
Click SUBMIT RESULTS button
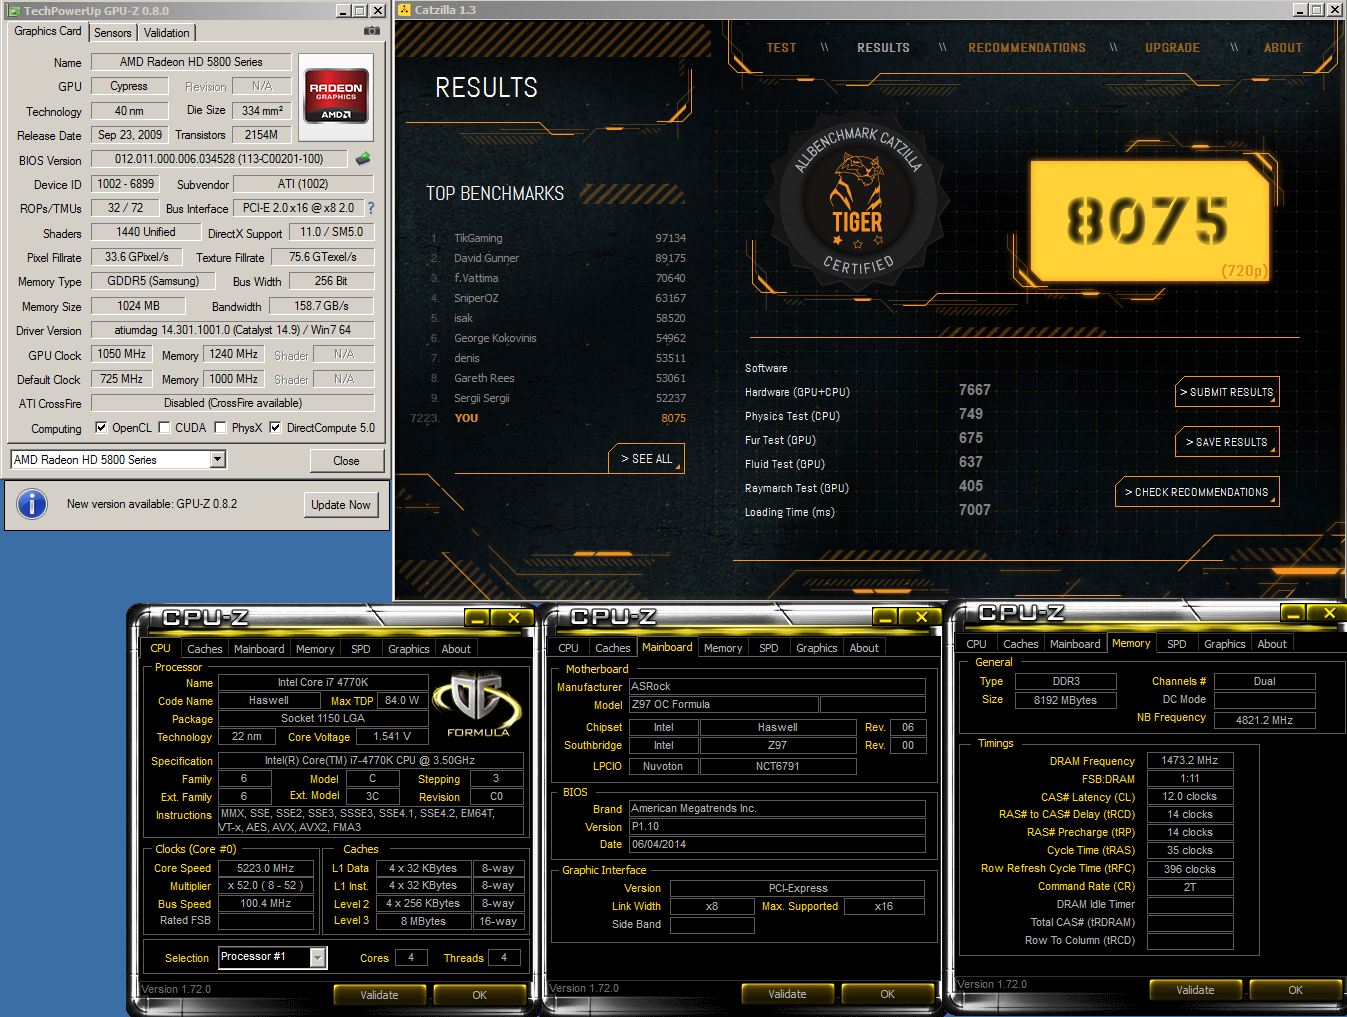tap(1226, 392)
